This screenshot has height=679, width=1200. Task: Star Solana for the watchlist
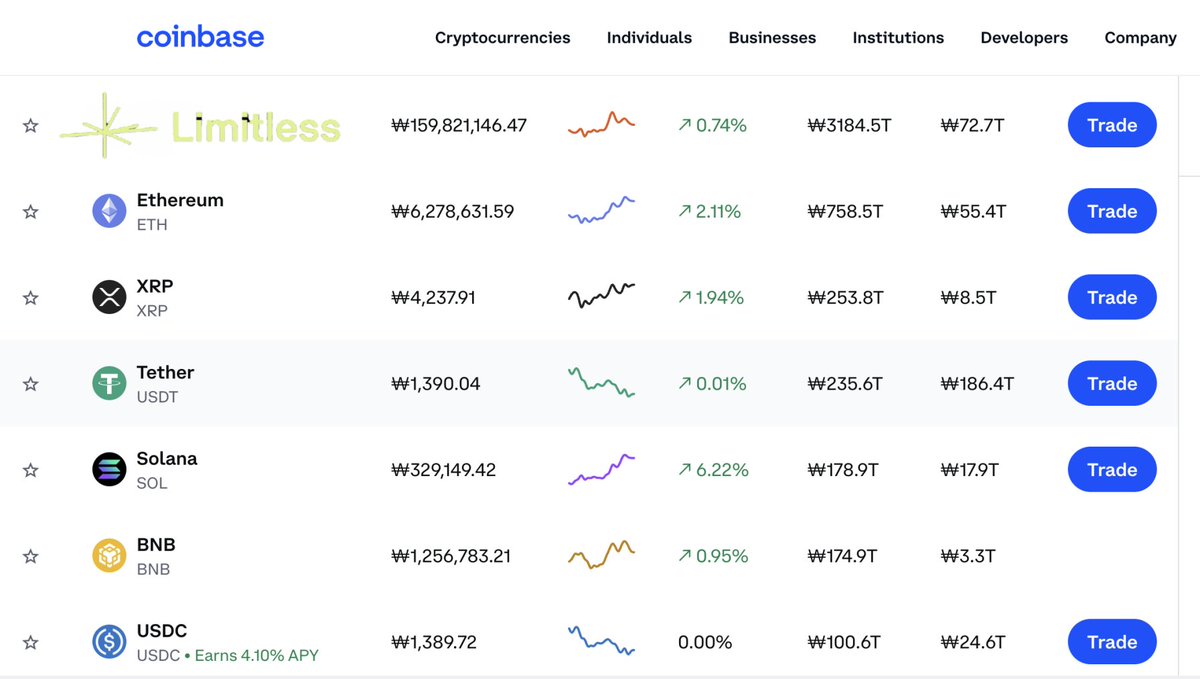pyautogui.click(x=31, y=469)
